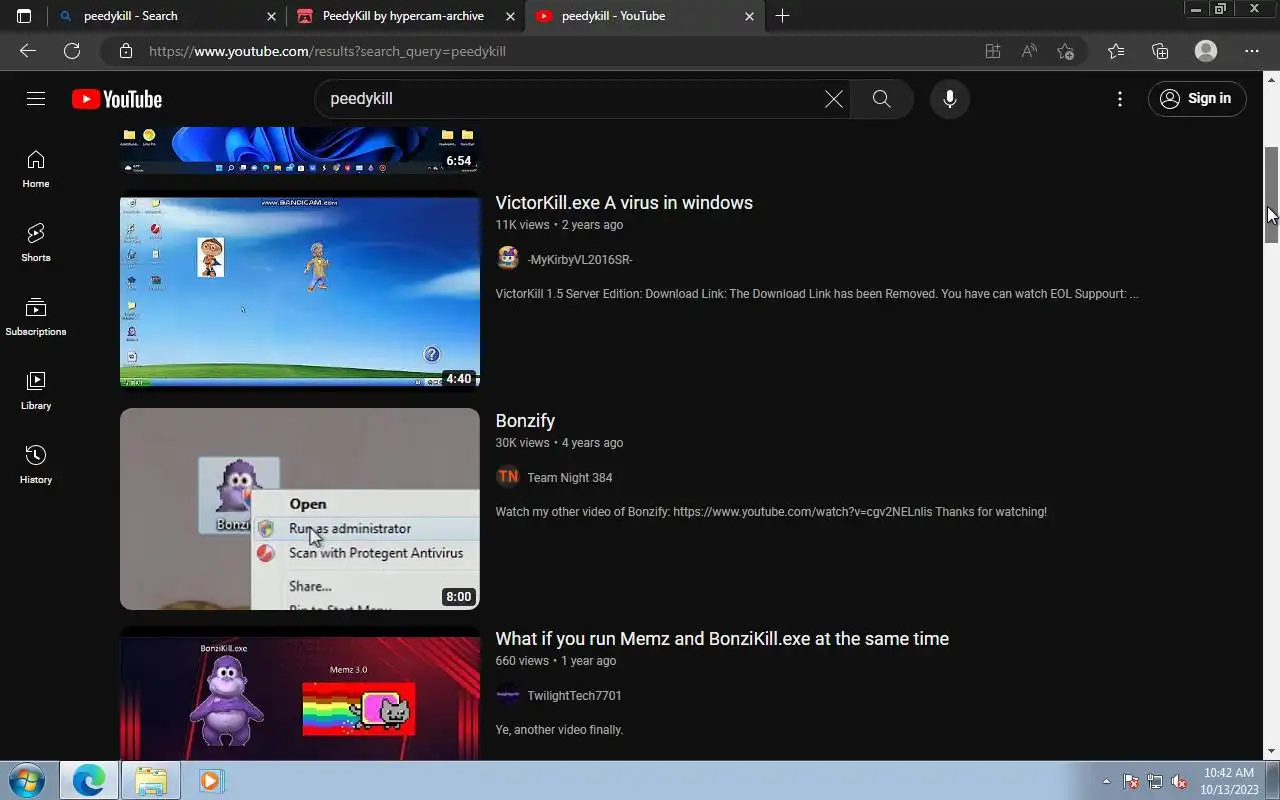Open Shorts in the sidebar
Image resolution: width=1280 pixels, height=800 pixels.
click(x=36, y=243)
